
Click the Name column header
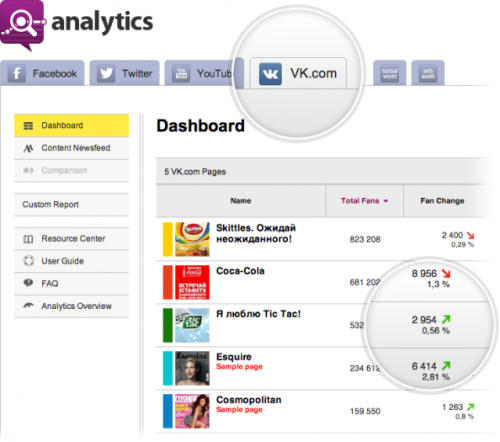[x=241, y=201]
